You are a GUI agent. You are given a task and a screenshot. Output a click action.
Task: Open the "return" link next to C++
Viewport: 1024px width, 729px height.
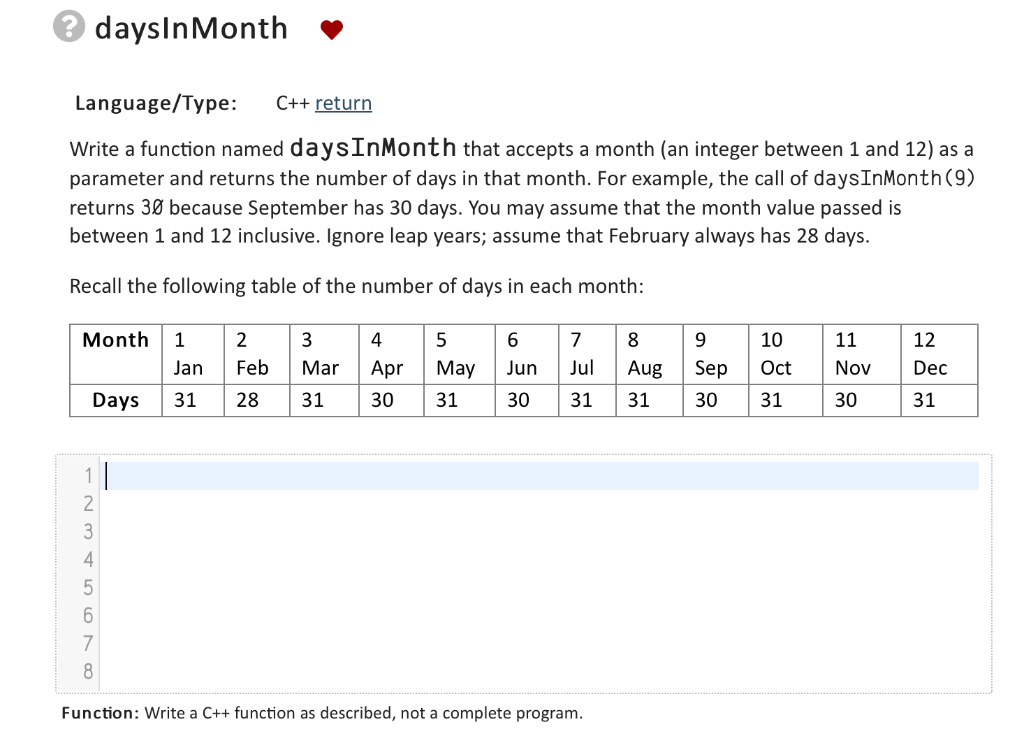pos(344,103)
